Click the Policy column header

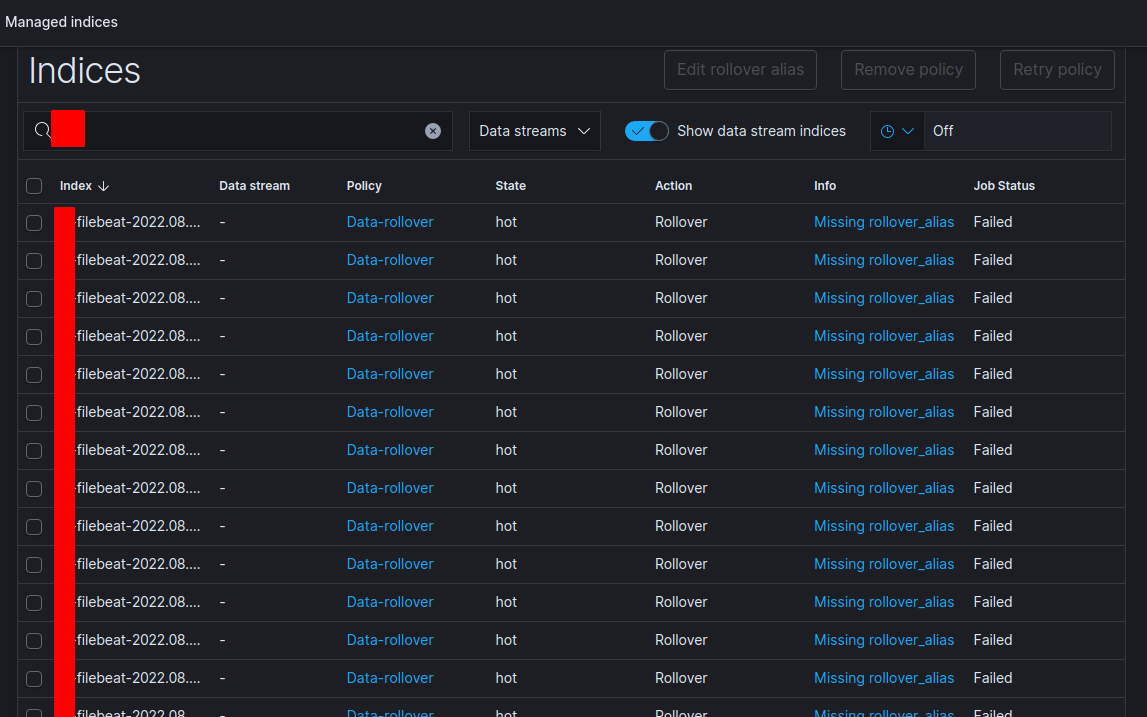tap(364, 186)
